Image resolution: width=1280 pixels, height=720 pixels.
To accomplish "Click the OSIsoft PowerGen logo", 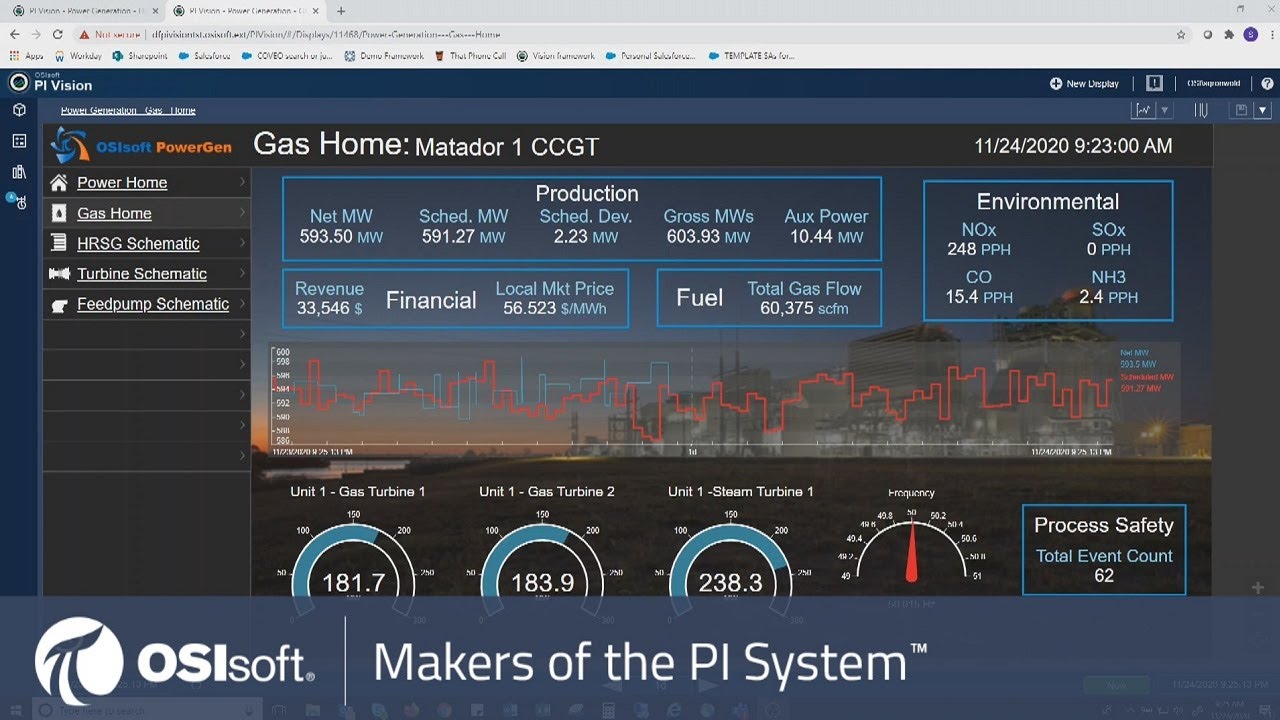I will tap(142, 146).
